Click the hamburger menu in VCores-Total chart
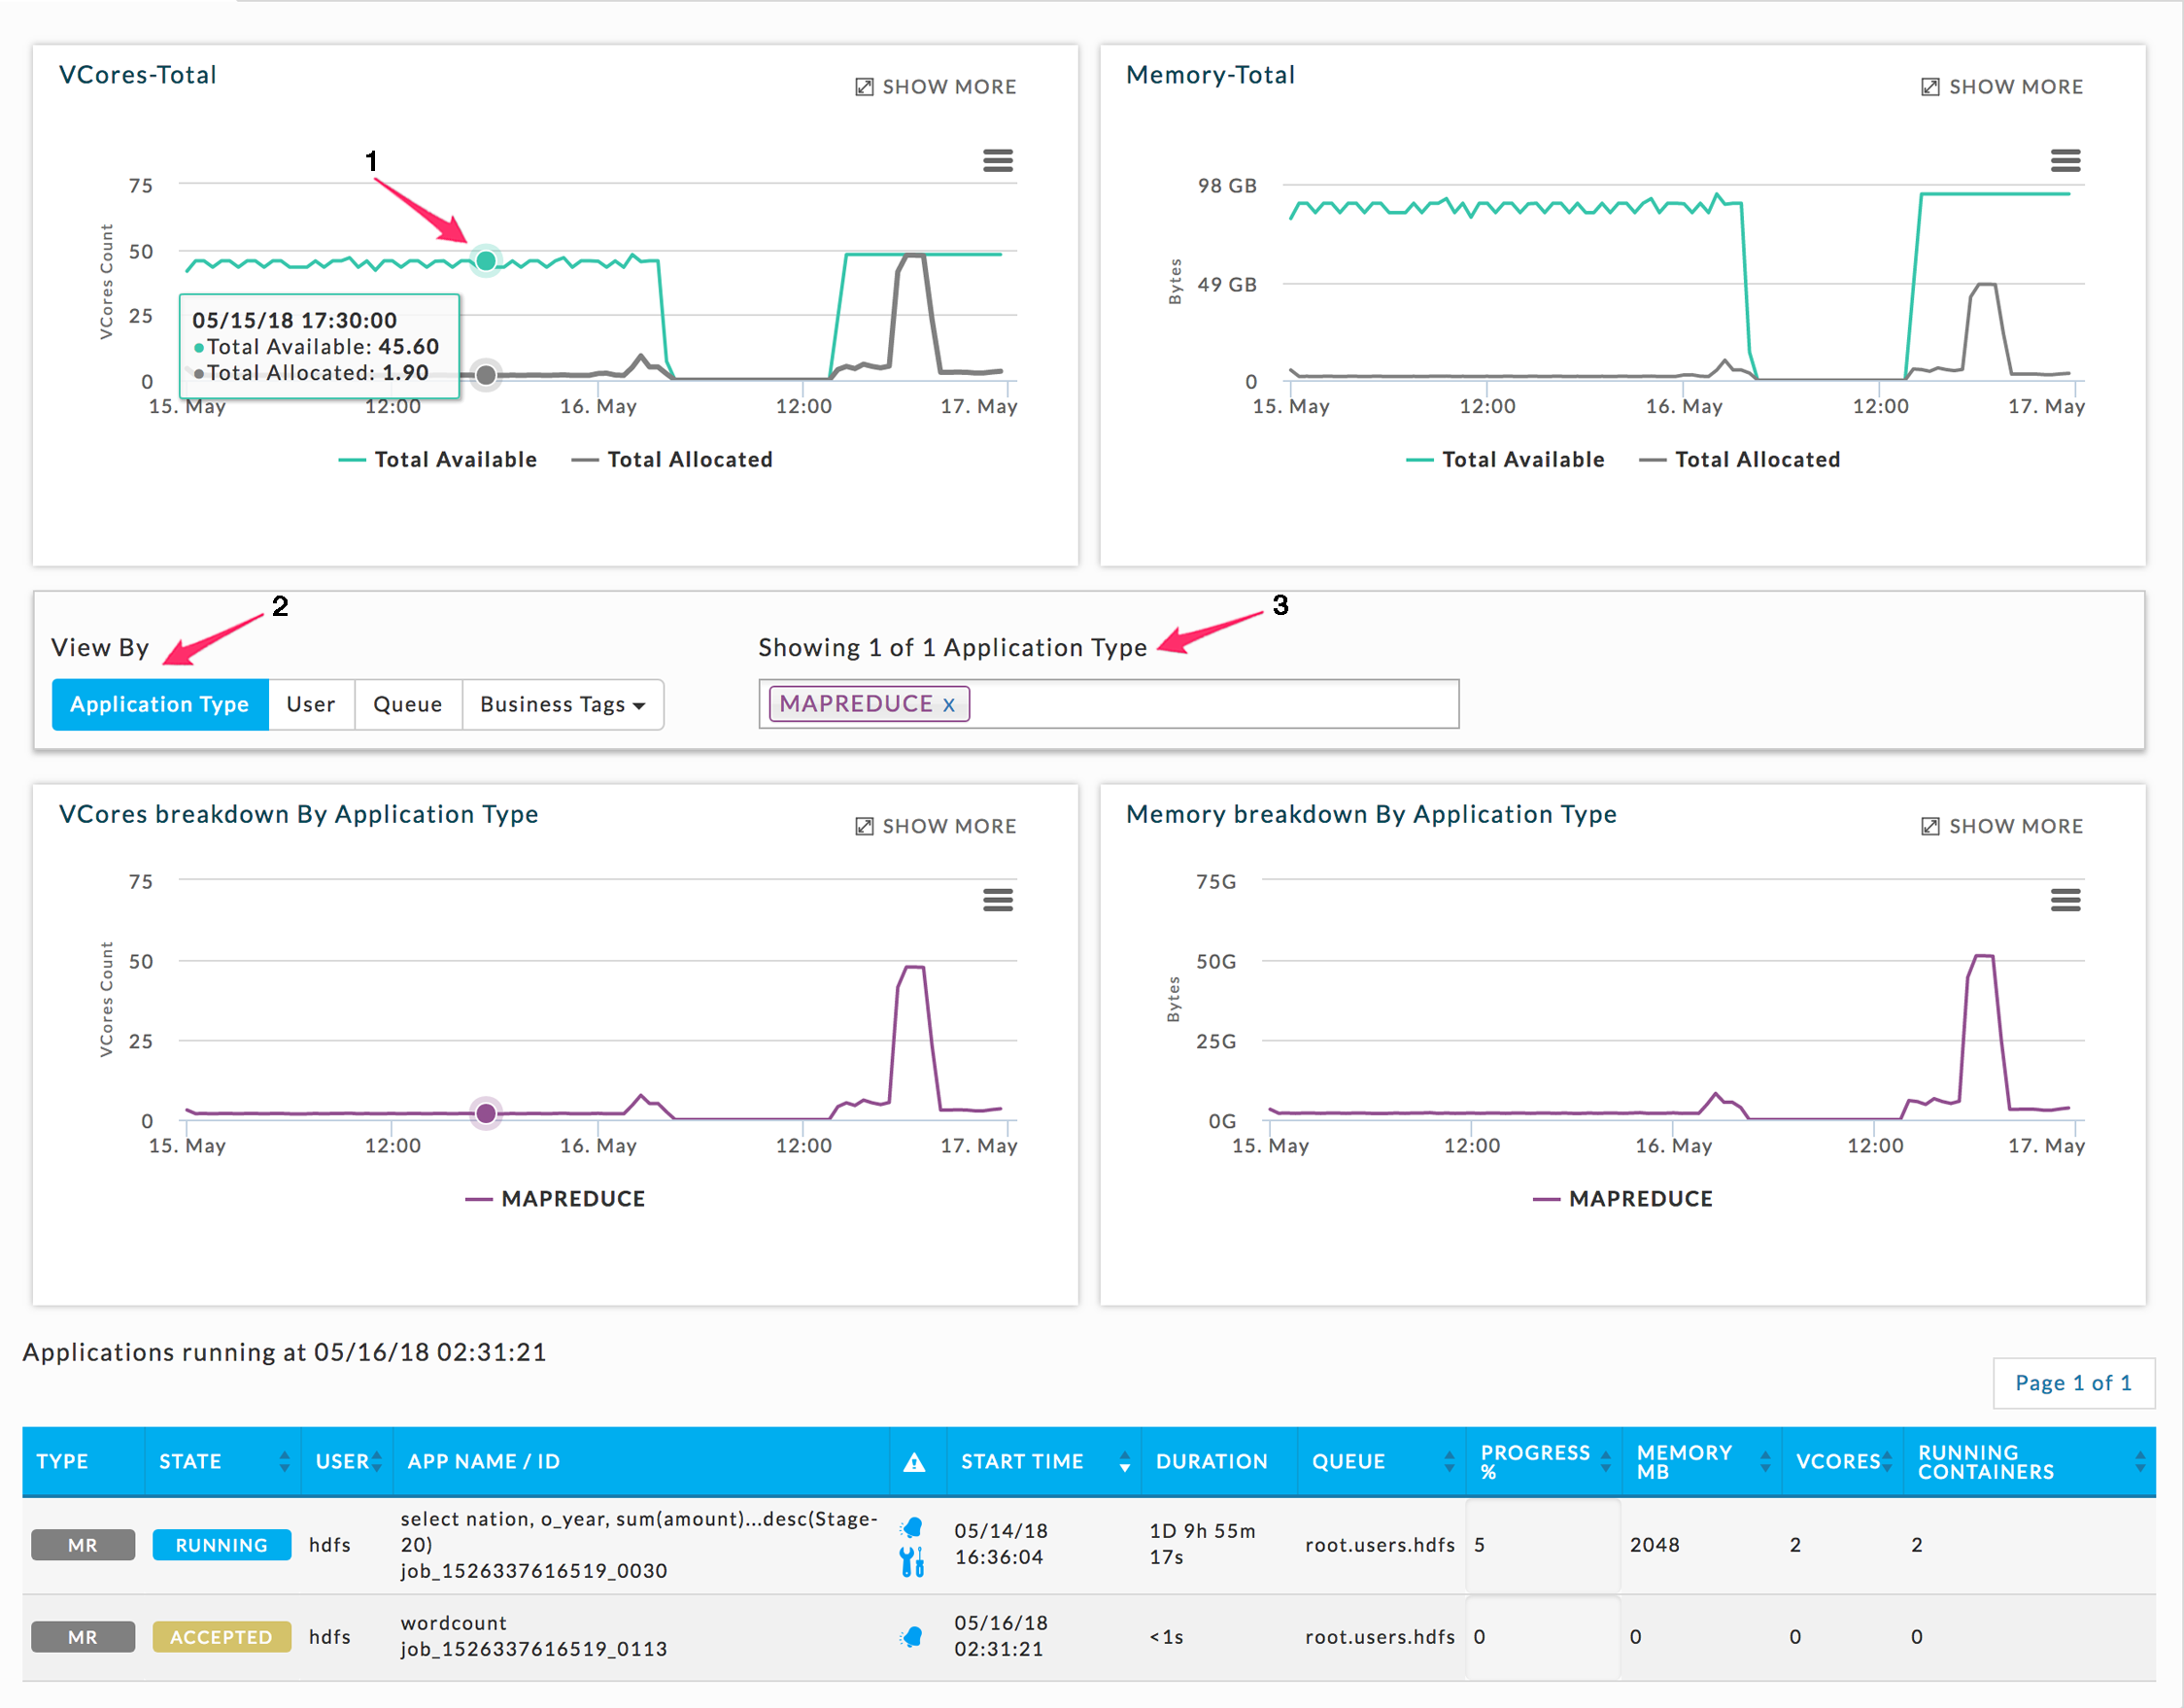Viewport: 2184px width, 1708px height. click(x=998, y=159)
